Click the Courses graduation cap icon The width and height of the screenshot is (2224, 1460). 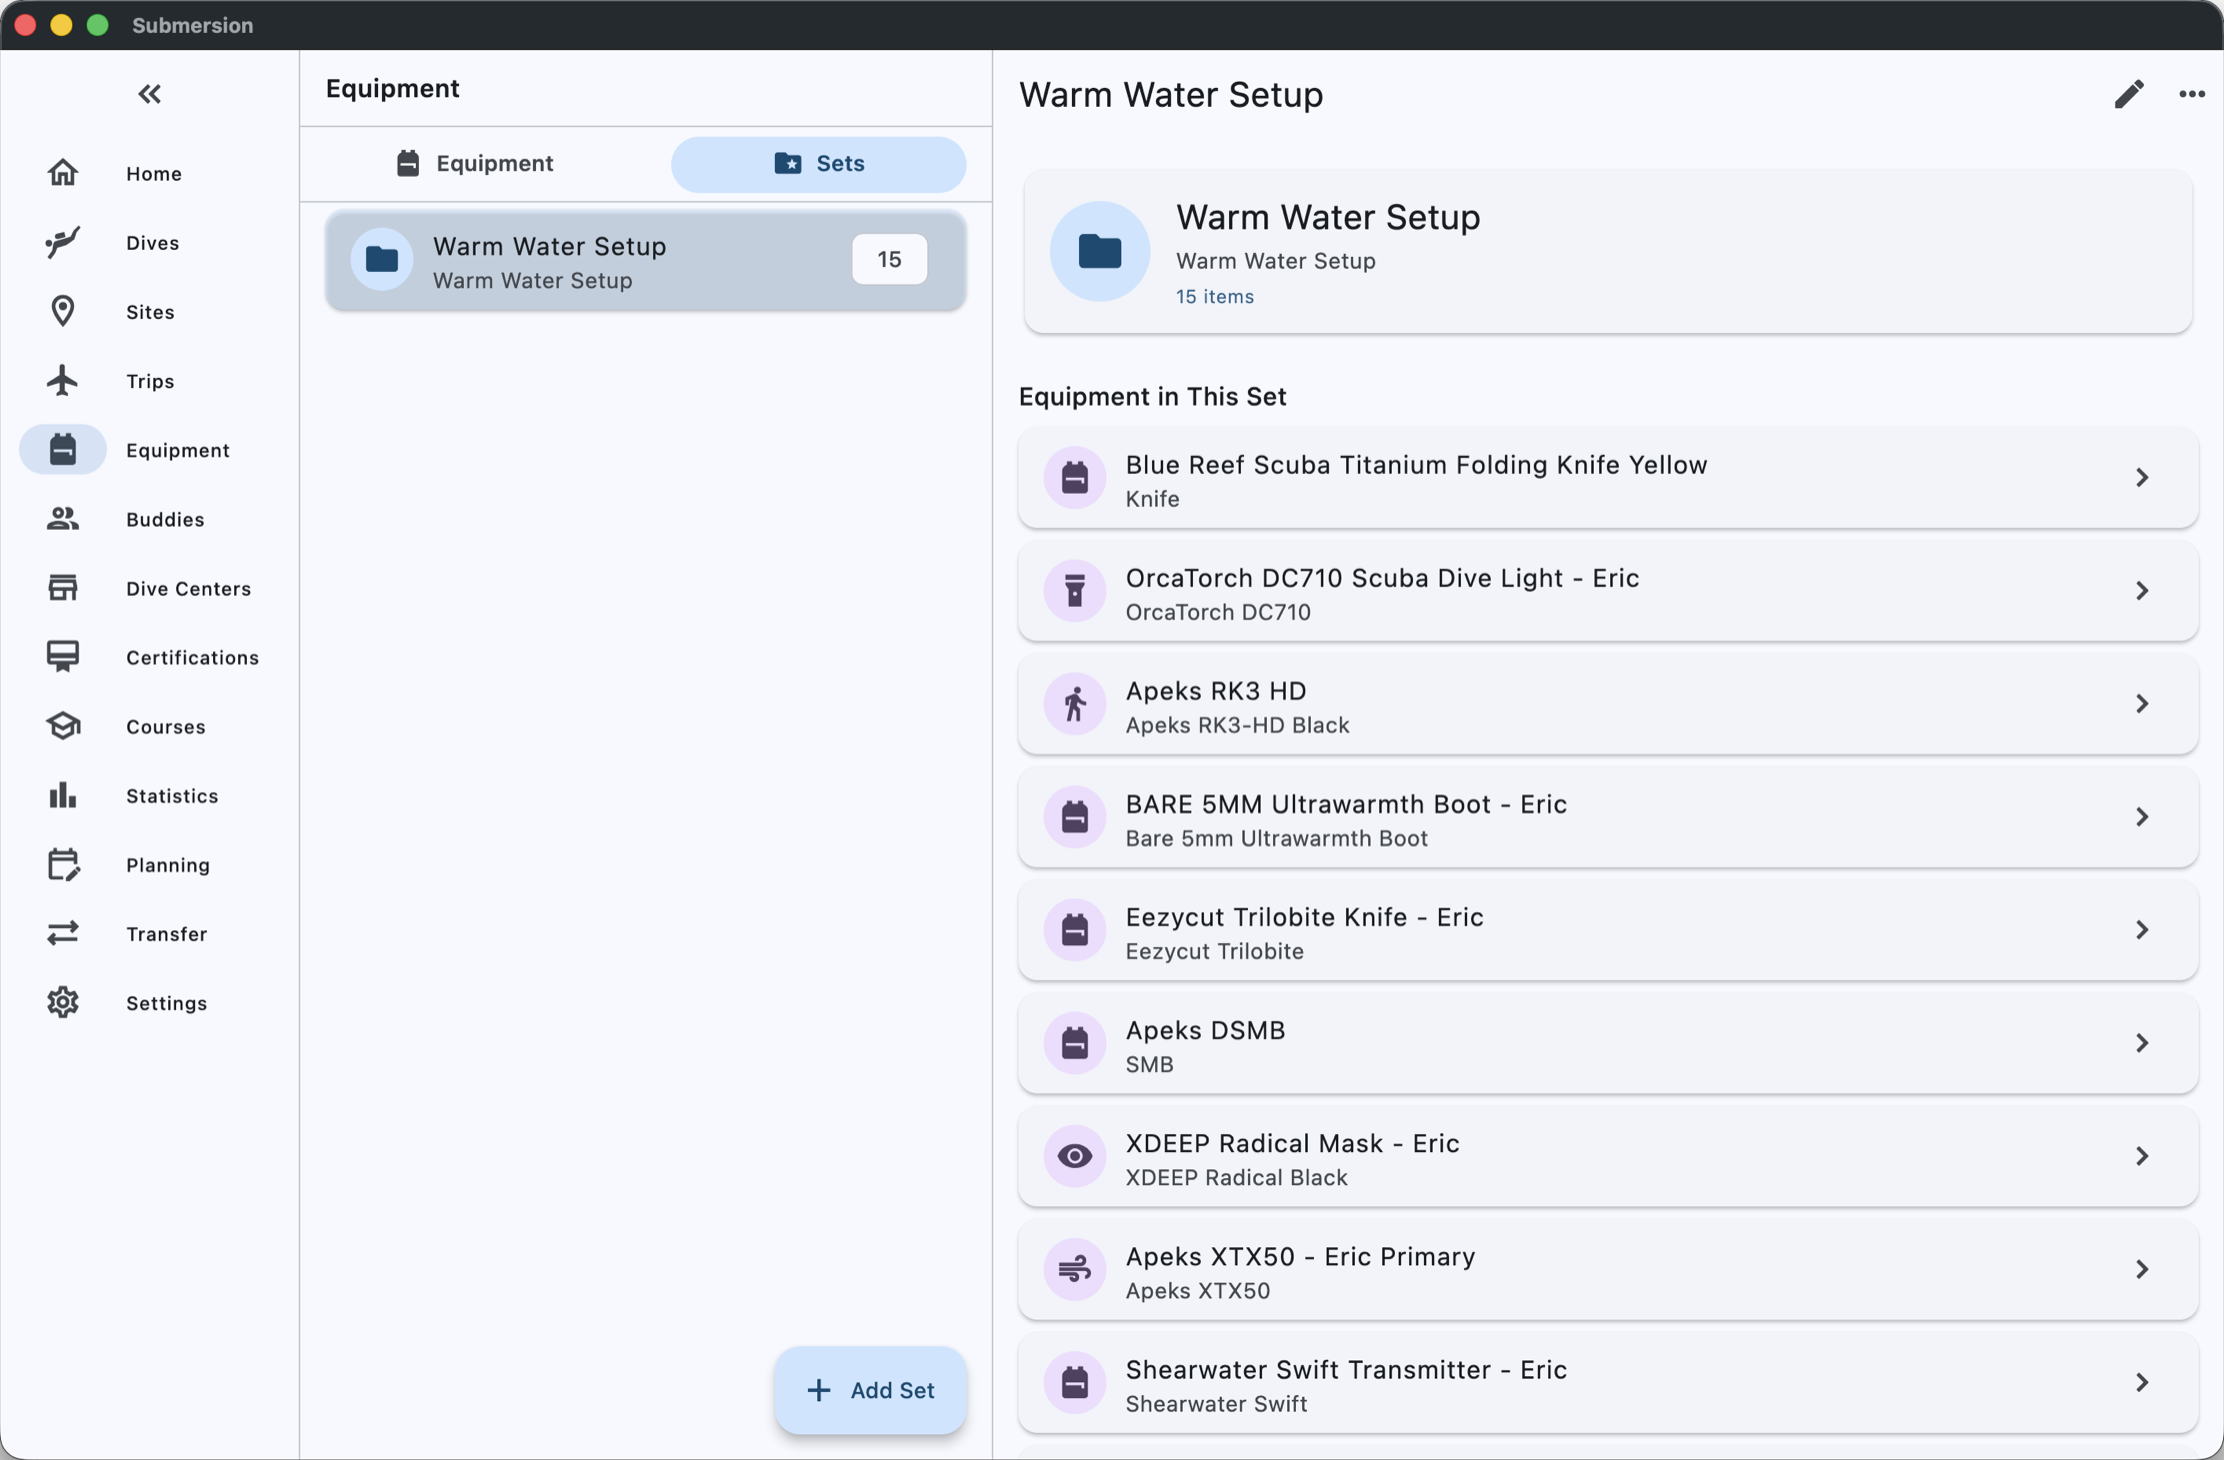(x=63, y=725)
